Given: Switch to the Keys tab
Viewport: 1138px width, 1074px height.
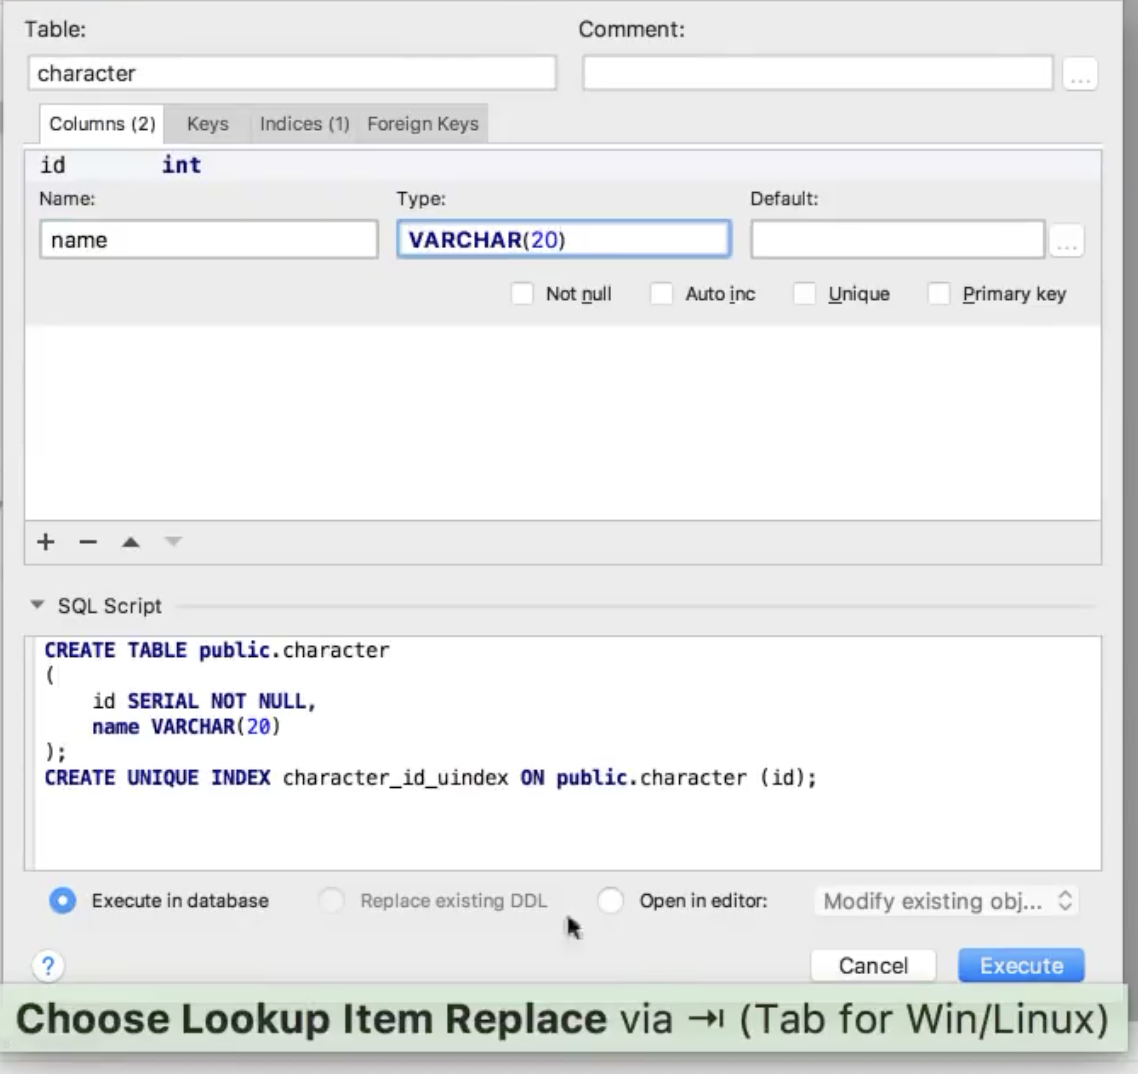Looking at the screenshot, I should 207,124.
